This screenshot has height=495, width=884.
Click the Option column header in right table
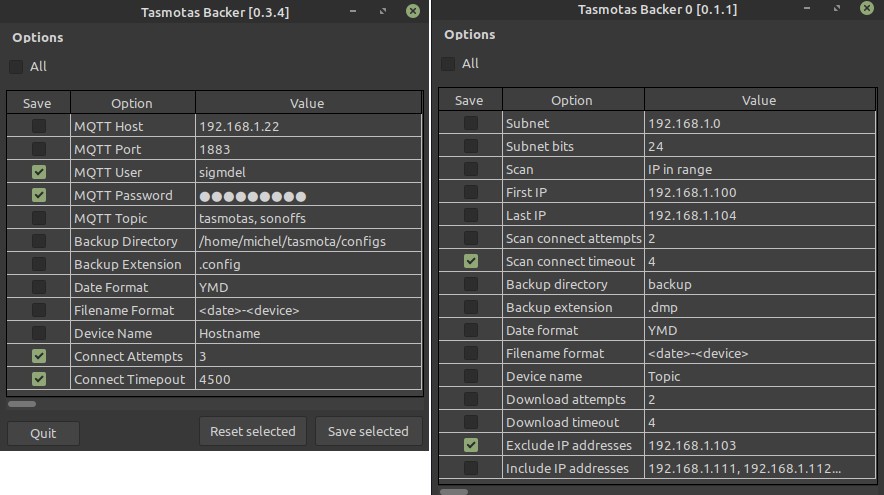tap(572, 100)
